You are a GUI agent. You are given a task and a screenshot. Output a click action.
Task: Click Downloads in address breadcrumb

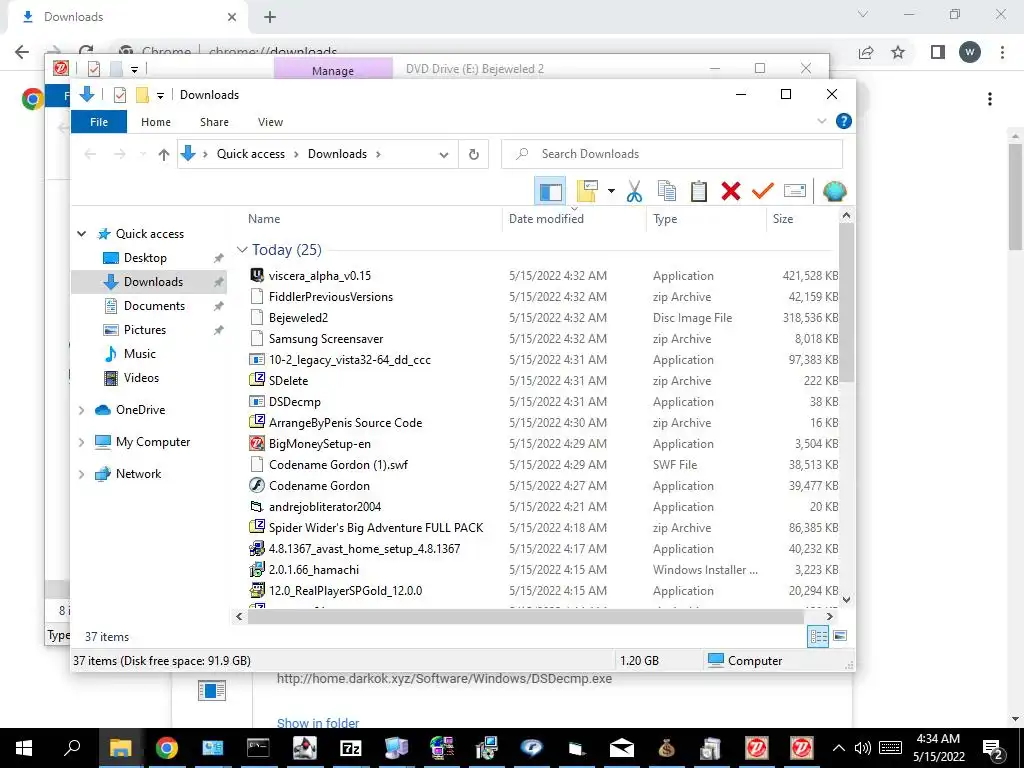(337, 154)
